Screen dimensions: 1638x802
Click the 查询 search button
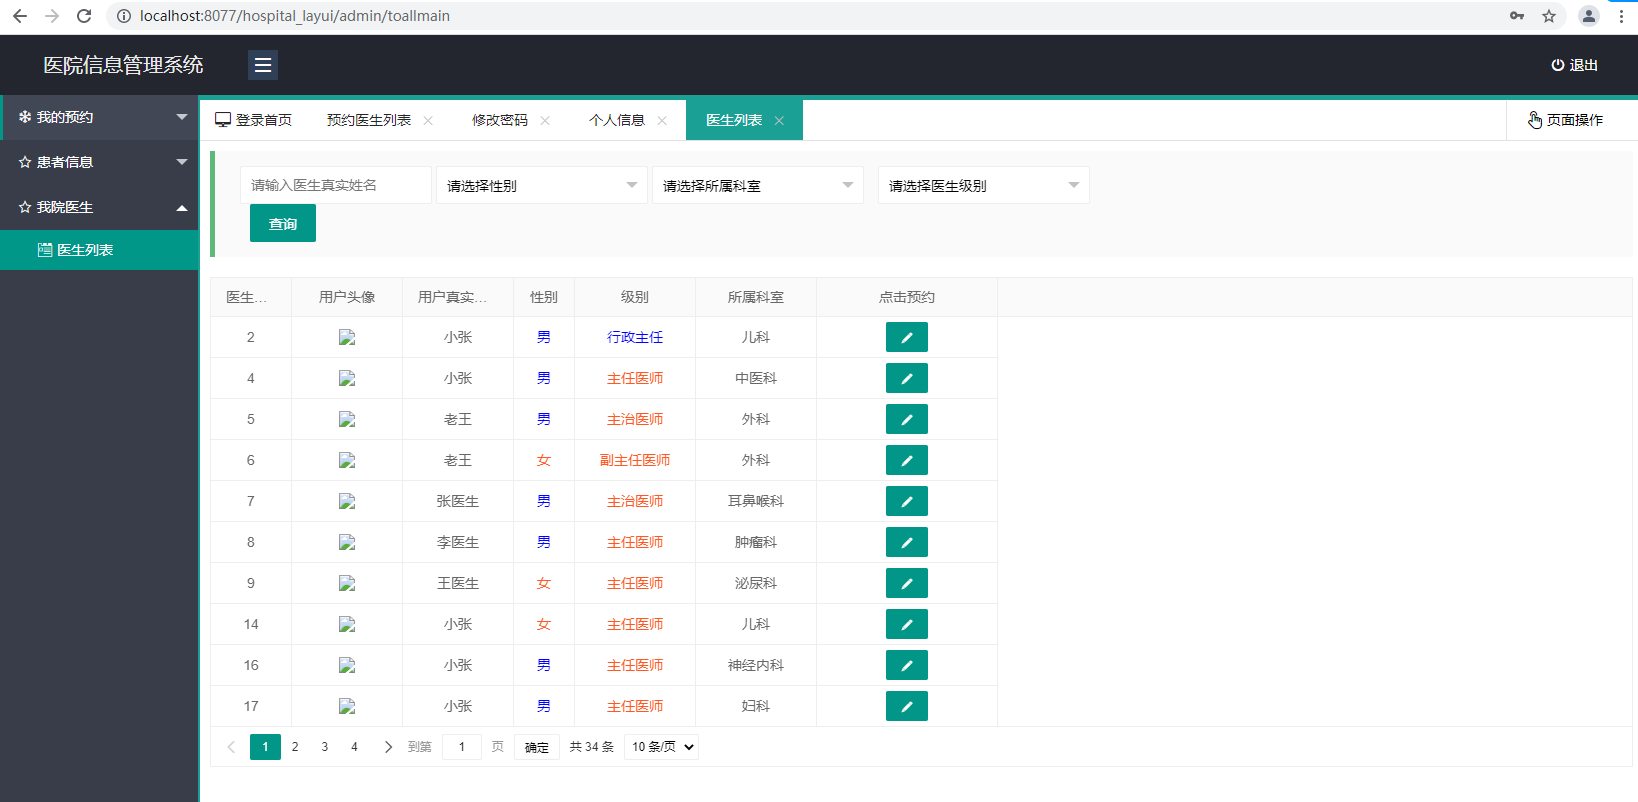click(x=282, y=224)
